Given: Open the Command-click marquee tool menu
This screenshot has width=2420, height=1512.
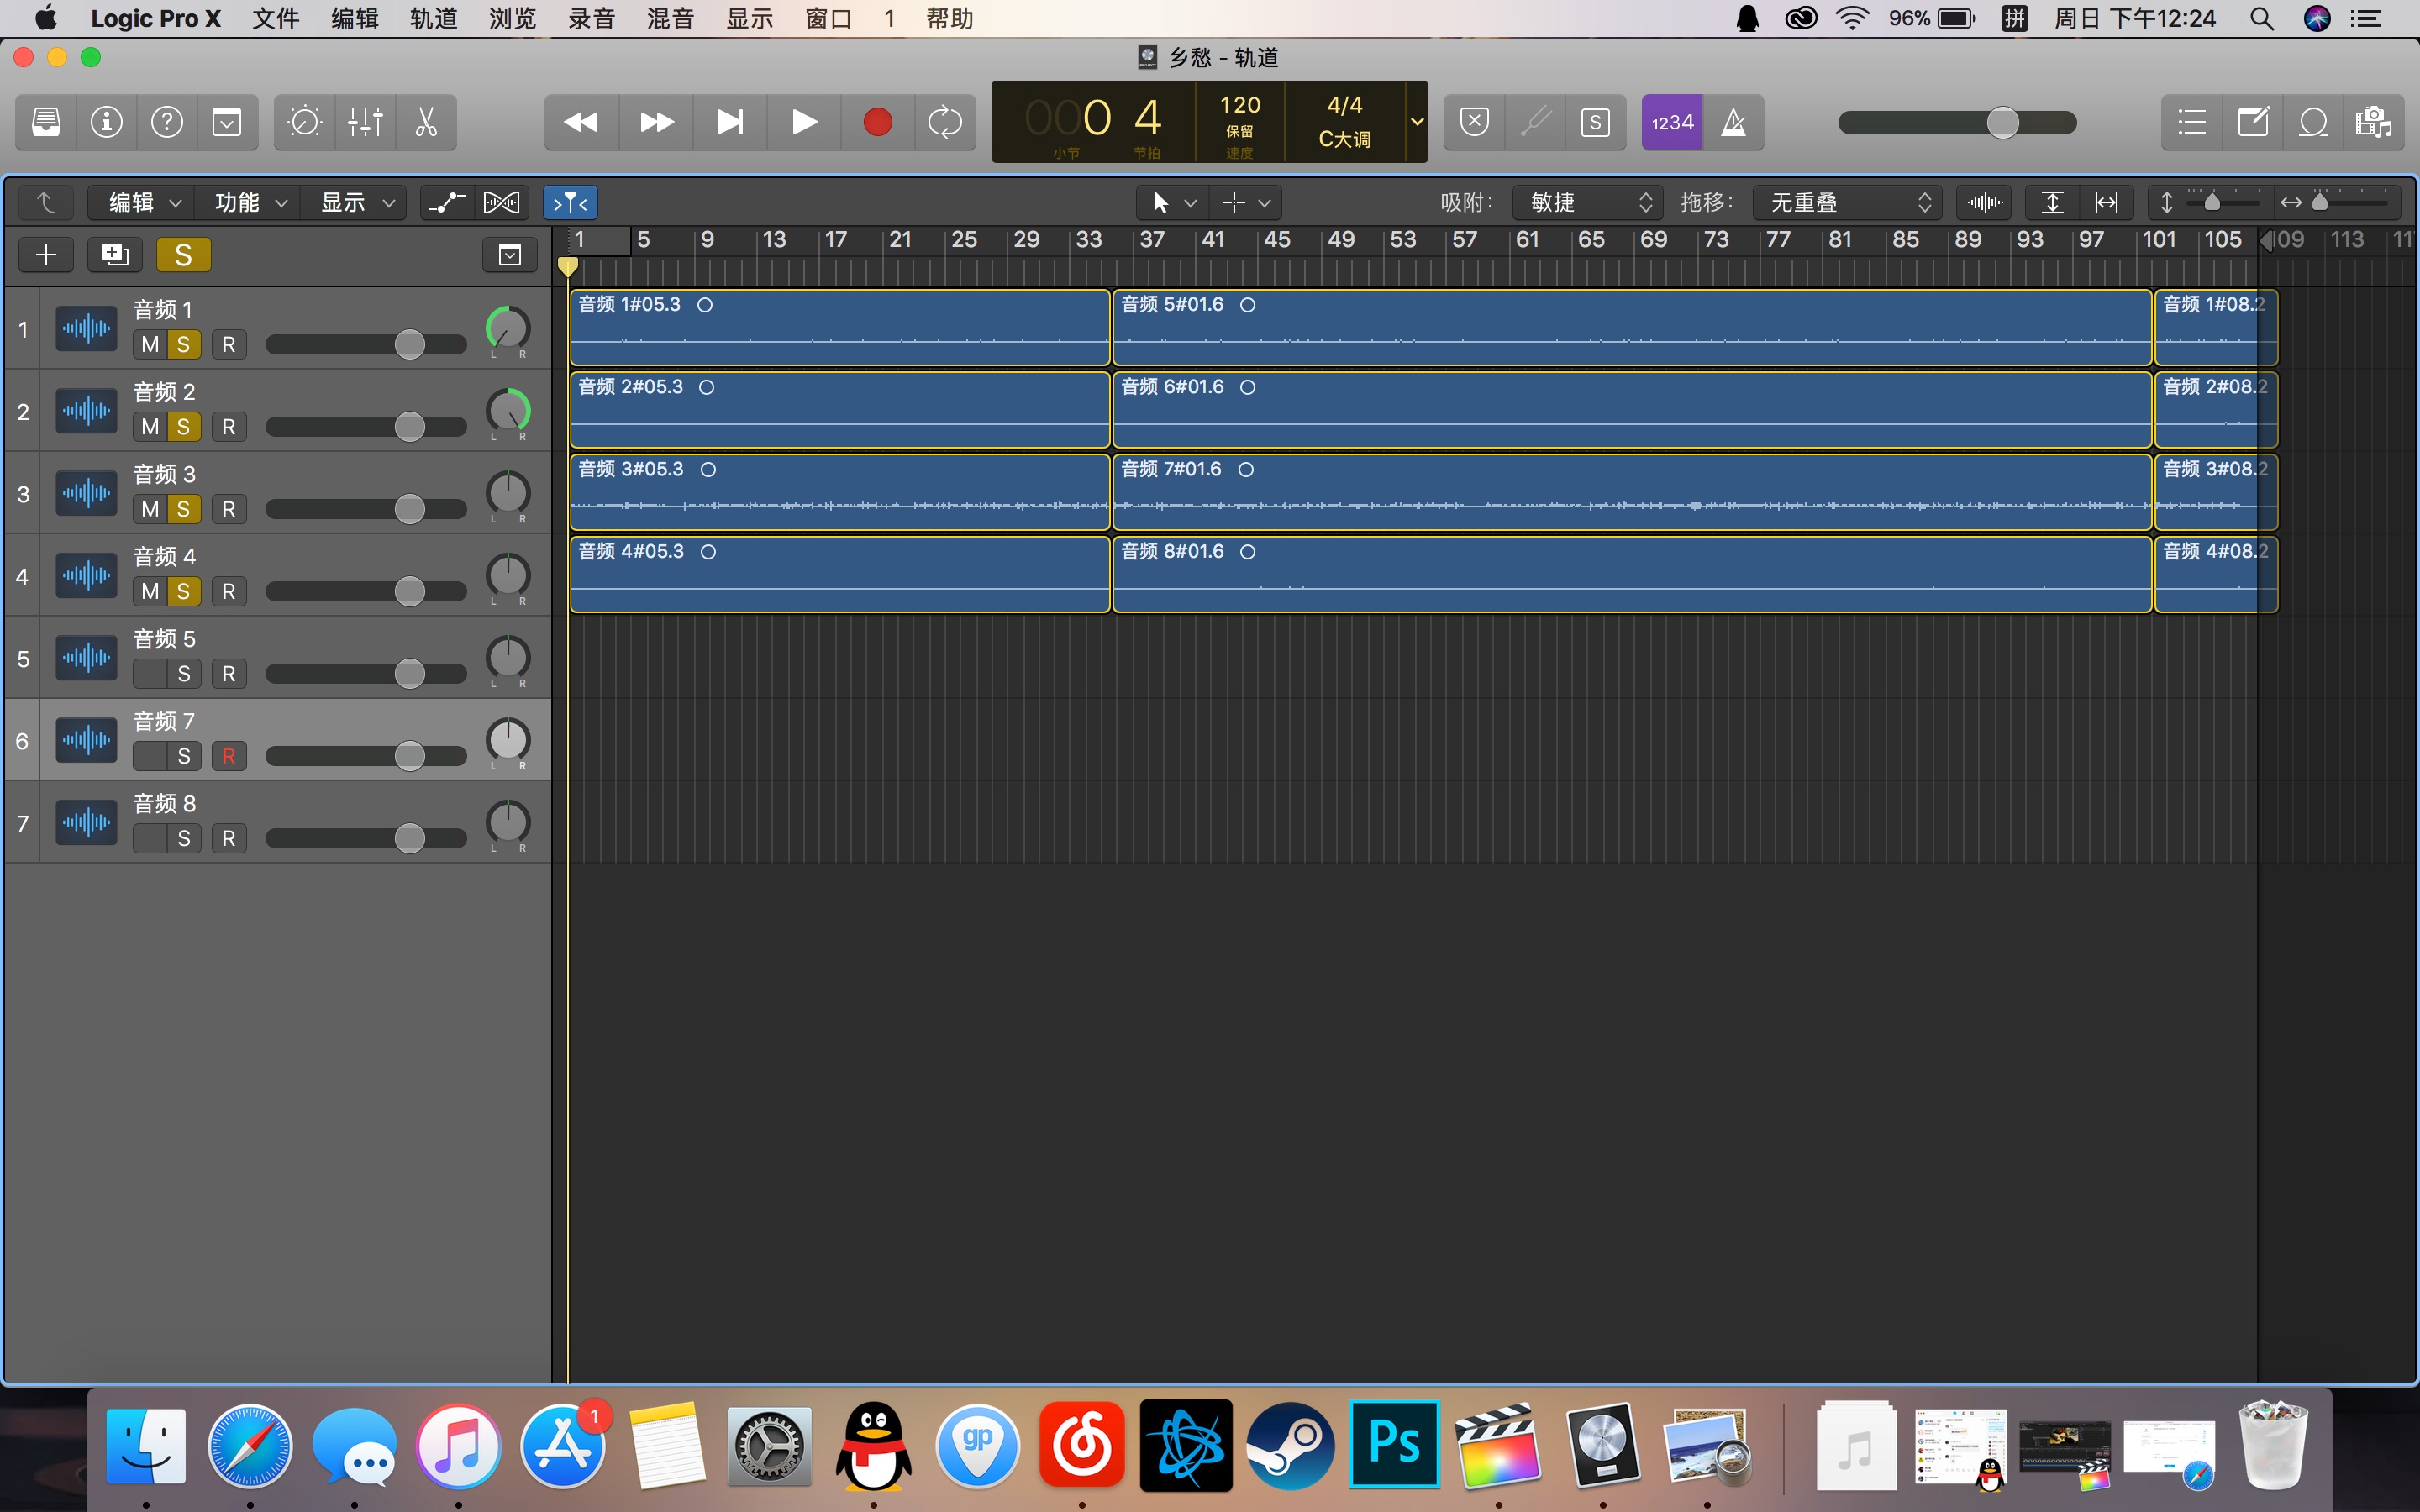Looking at the screenshot, I should (x=1246, y=202).
